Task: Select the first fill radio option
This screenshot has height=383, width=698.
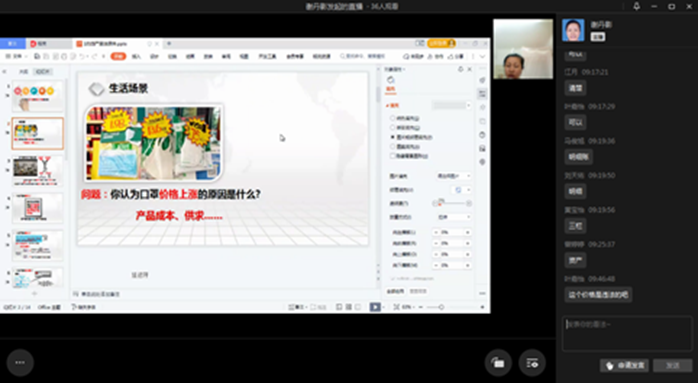Action: point(393,118)
